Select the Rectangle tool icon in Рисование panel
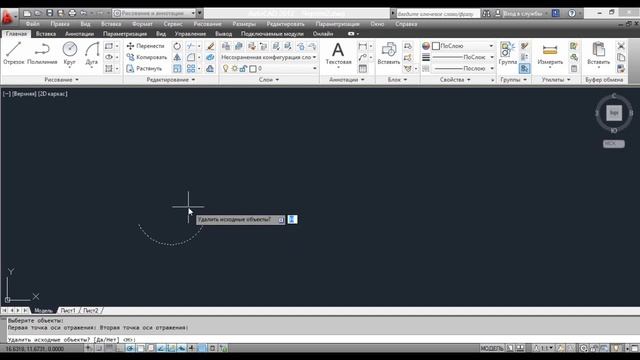The width and height of the screenshot is (640, 360). [109, 46]
